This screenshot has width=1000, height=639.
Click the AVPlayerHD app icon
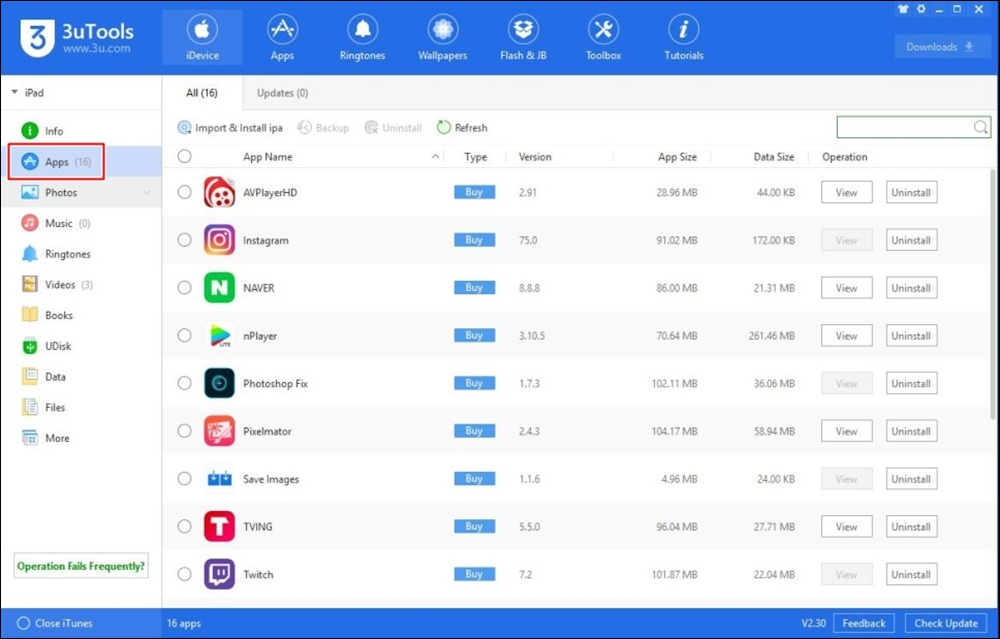(219, 192)
